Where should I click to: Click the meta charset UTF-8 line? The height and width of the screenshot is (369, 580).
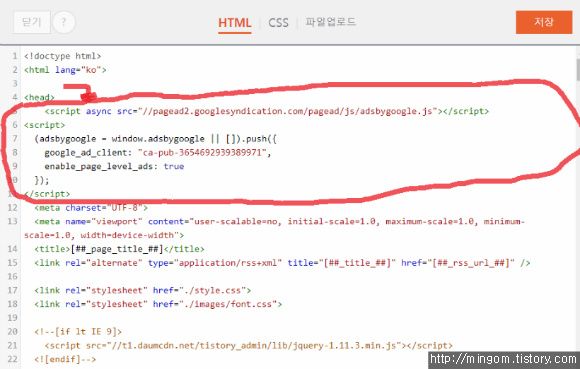coord(91,208)
